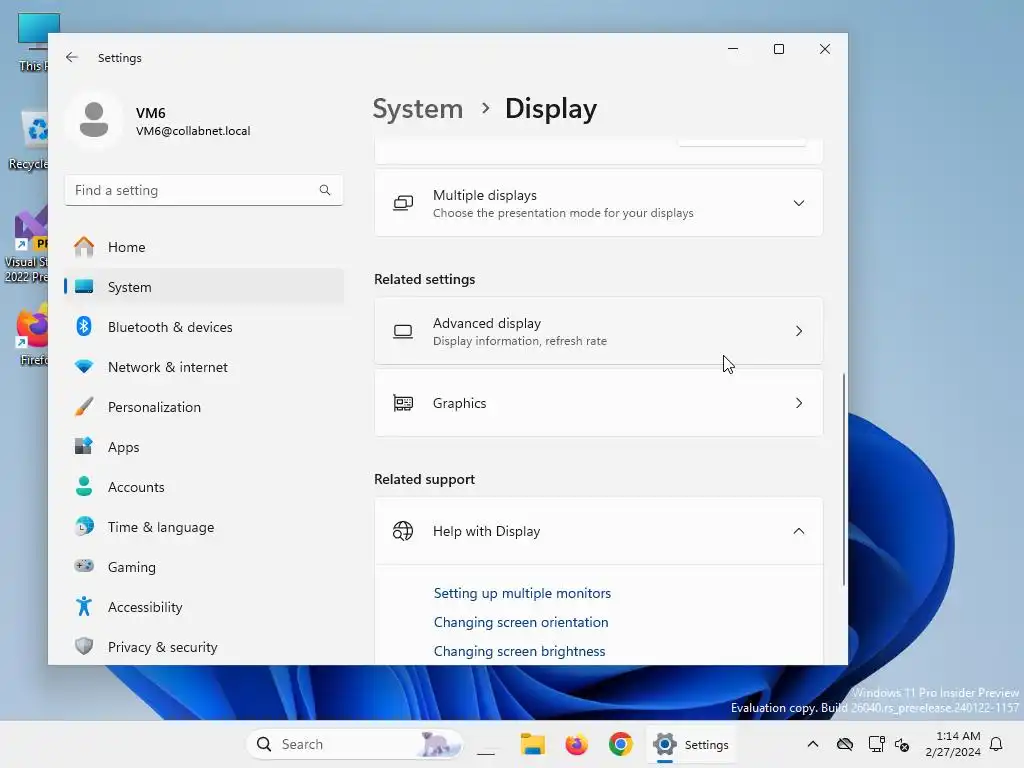1024x768 pixels.
Task: Click System in the breadcrumb header
Action: click(417, 108)
